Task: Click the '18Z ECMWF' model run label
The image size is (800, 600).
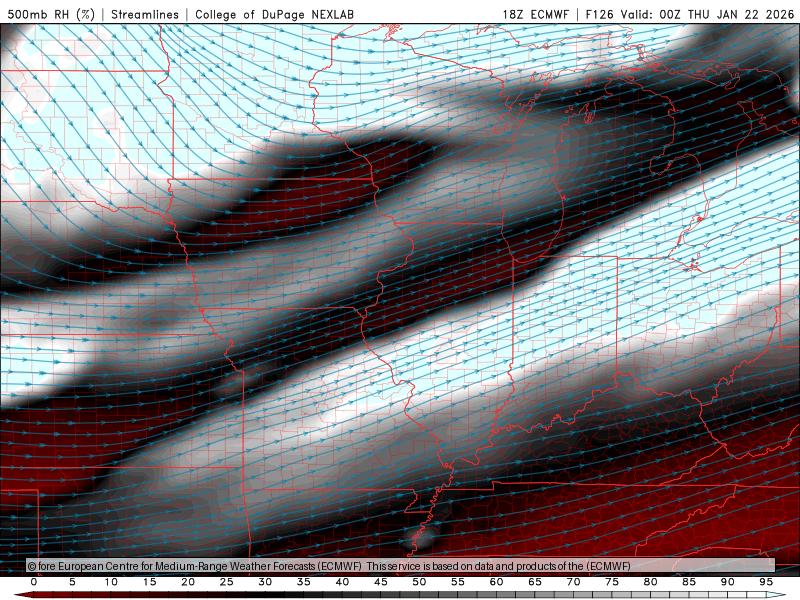Action: point(535,14)
